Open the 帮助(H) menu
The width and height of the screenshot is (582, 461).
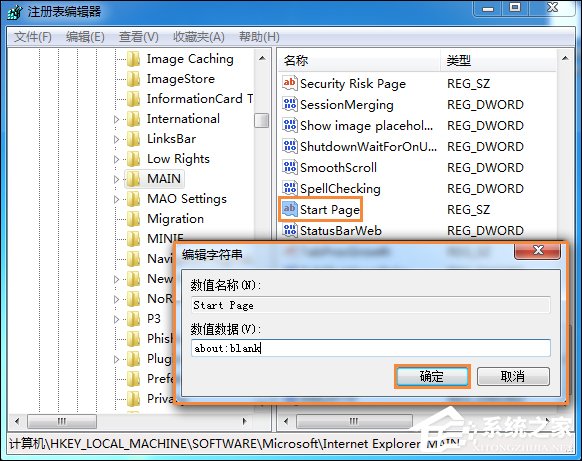(259, 37)
